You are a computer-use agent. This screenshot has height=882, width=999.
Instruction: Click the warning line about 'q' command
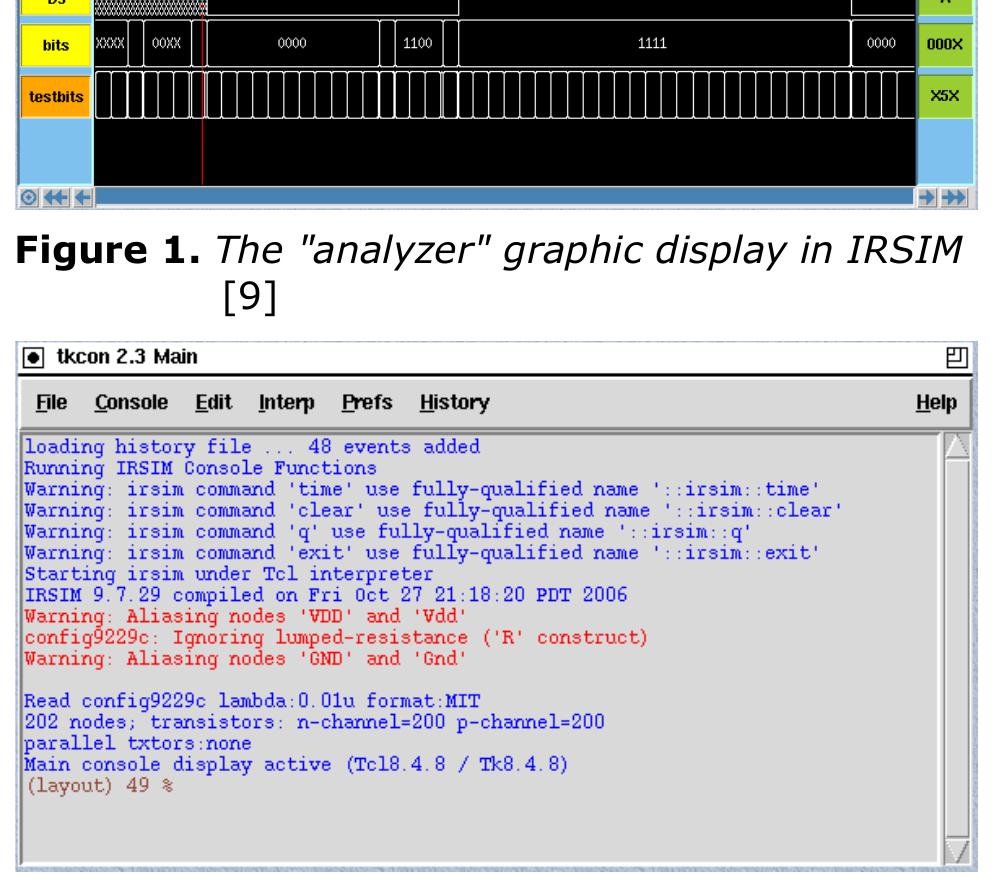(x=388, y=531)
